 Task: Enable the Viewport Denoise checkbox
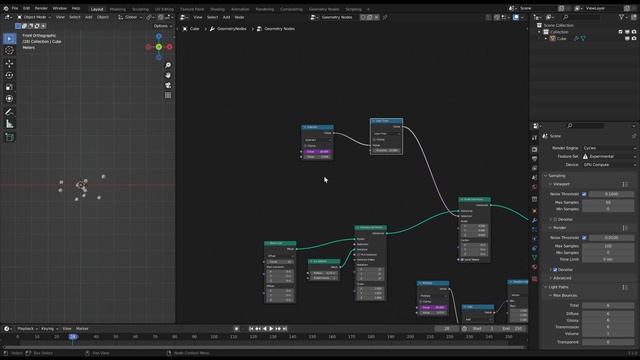click(555, 220)
